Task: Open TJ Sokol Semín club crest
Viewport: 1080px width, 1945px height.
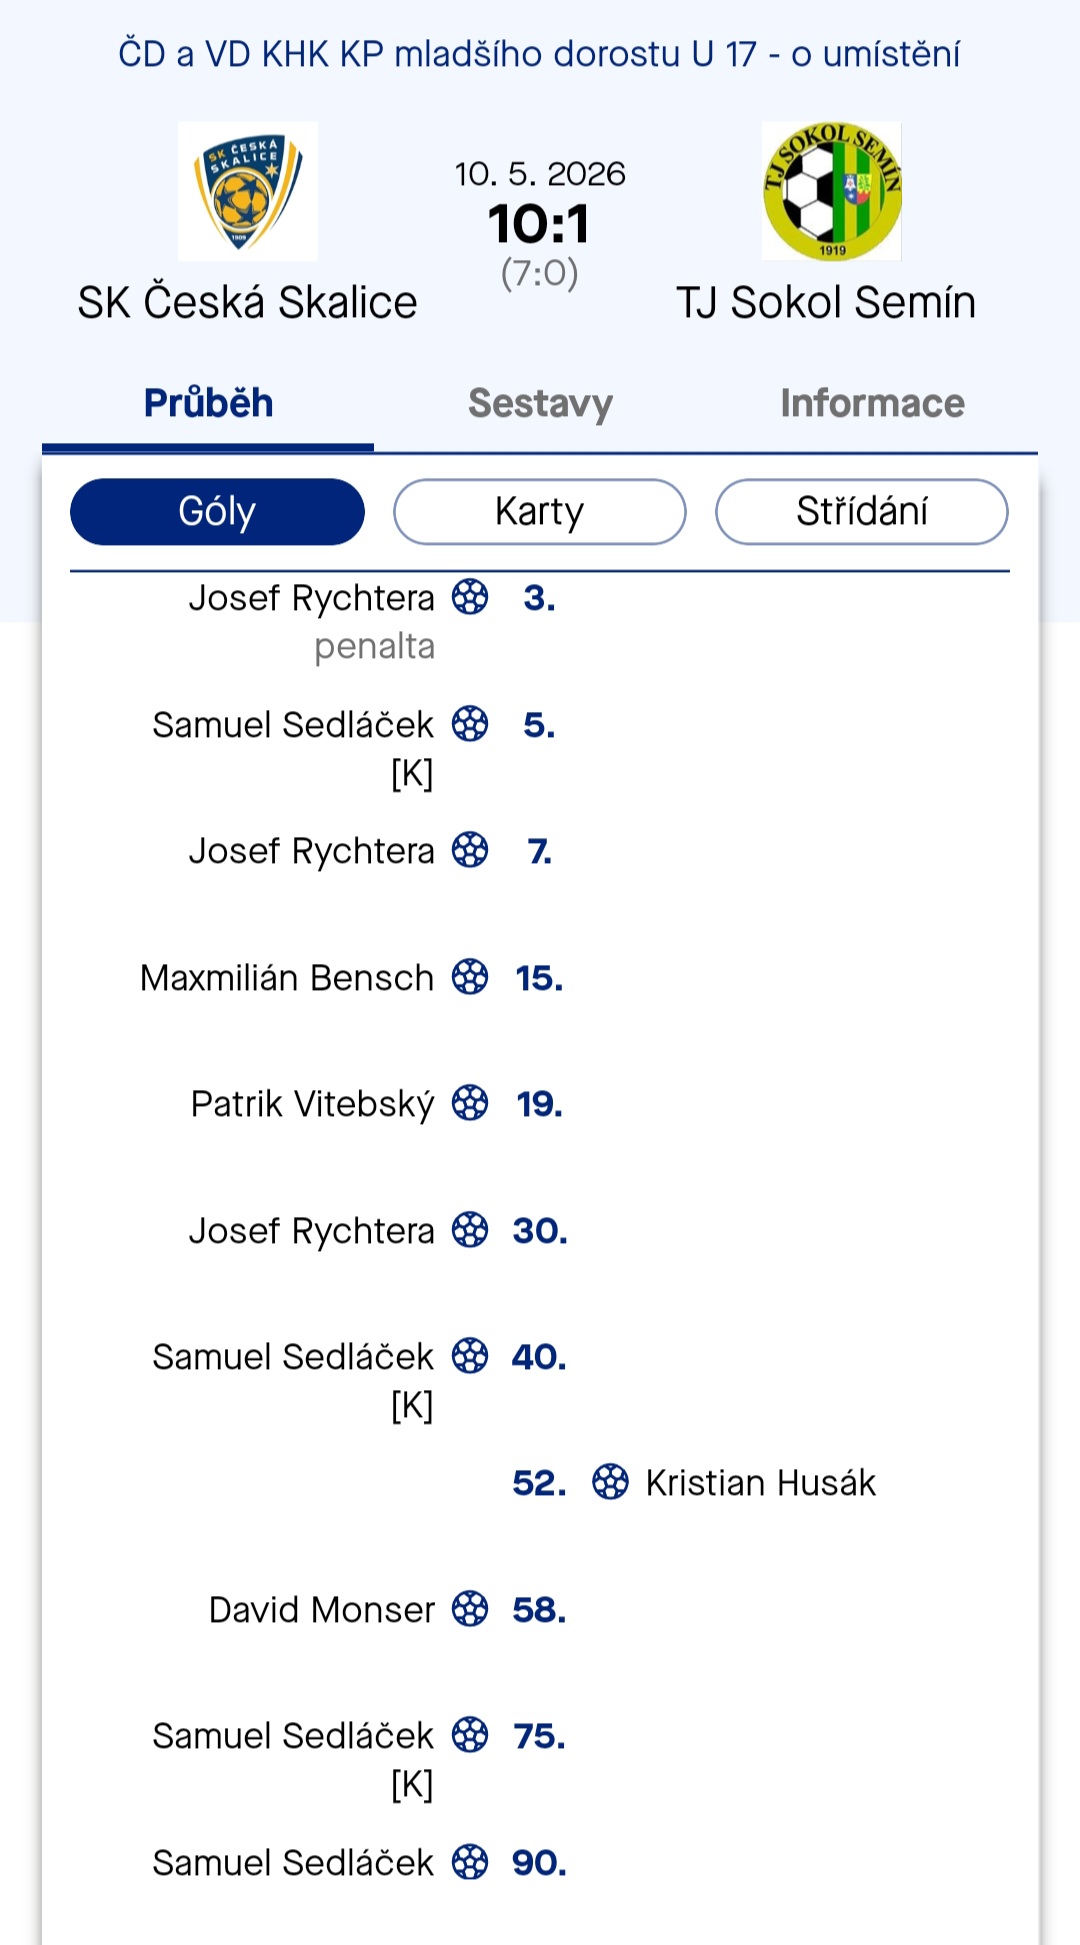Action: (832, 191)
